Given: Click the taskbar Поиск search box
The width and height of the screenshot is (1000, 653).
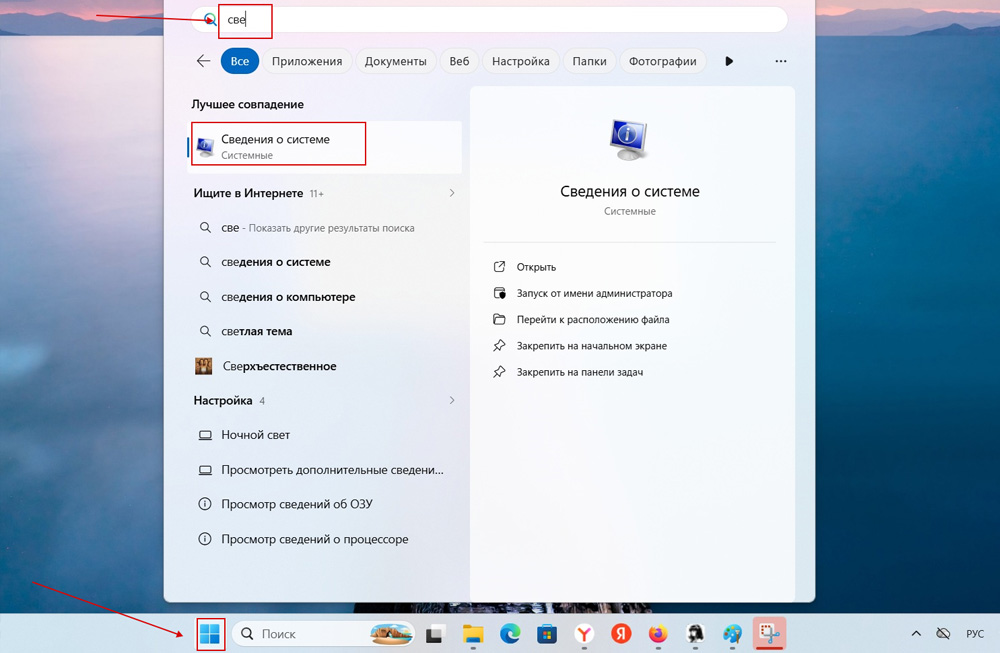Looking at the screenshot, I should [323, 634].
